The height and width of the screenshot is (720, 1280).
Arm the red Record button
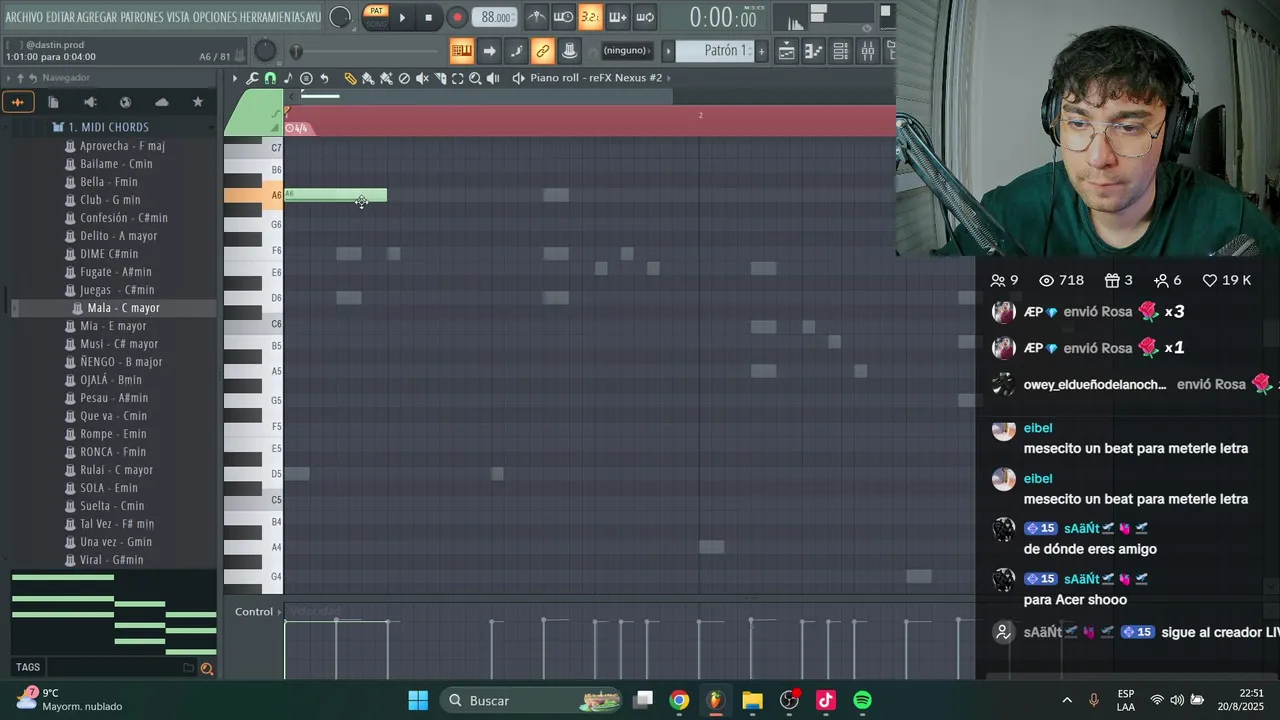coord(457,17)
